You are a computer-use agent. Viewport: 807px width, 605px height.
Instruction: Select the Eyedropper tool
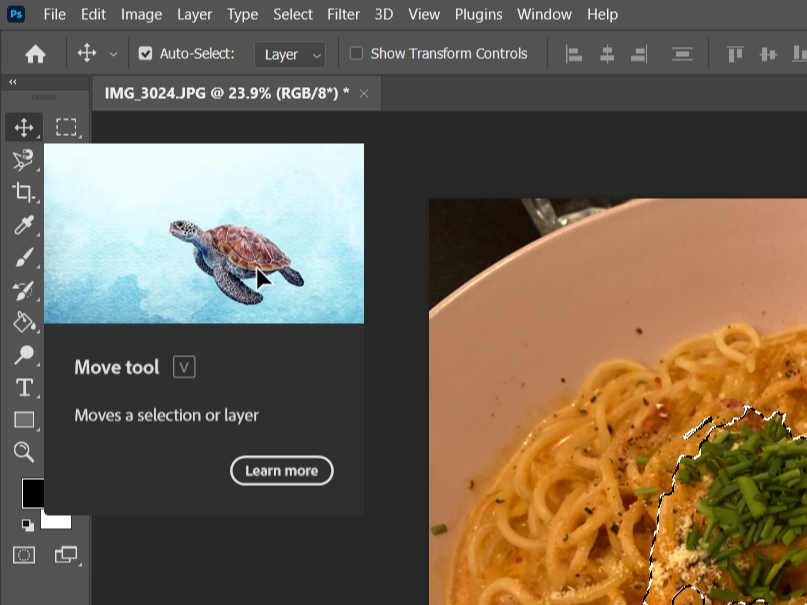[x=23, y=224]
